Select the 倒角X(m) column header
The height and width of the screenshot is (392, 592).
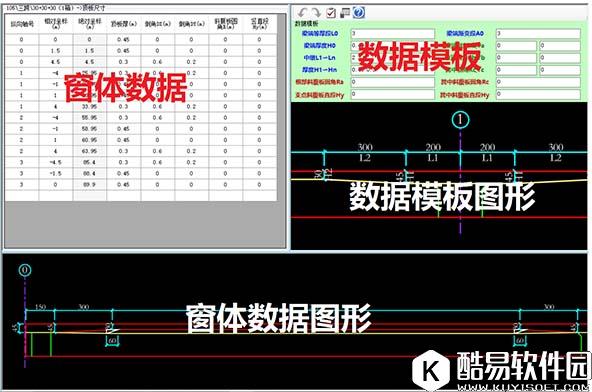click(x=157, y=24)
